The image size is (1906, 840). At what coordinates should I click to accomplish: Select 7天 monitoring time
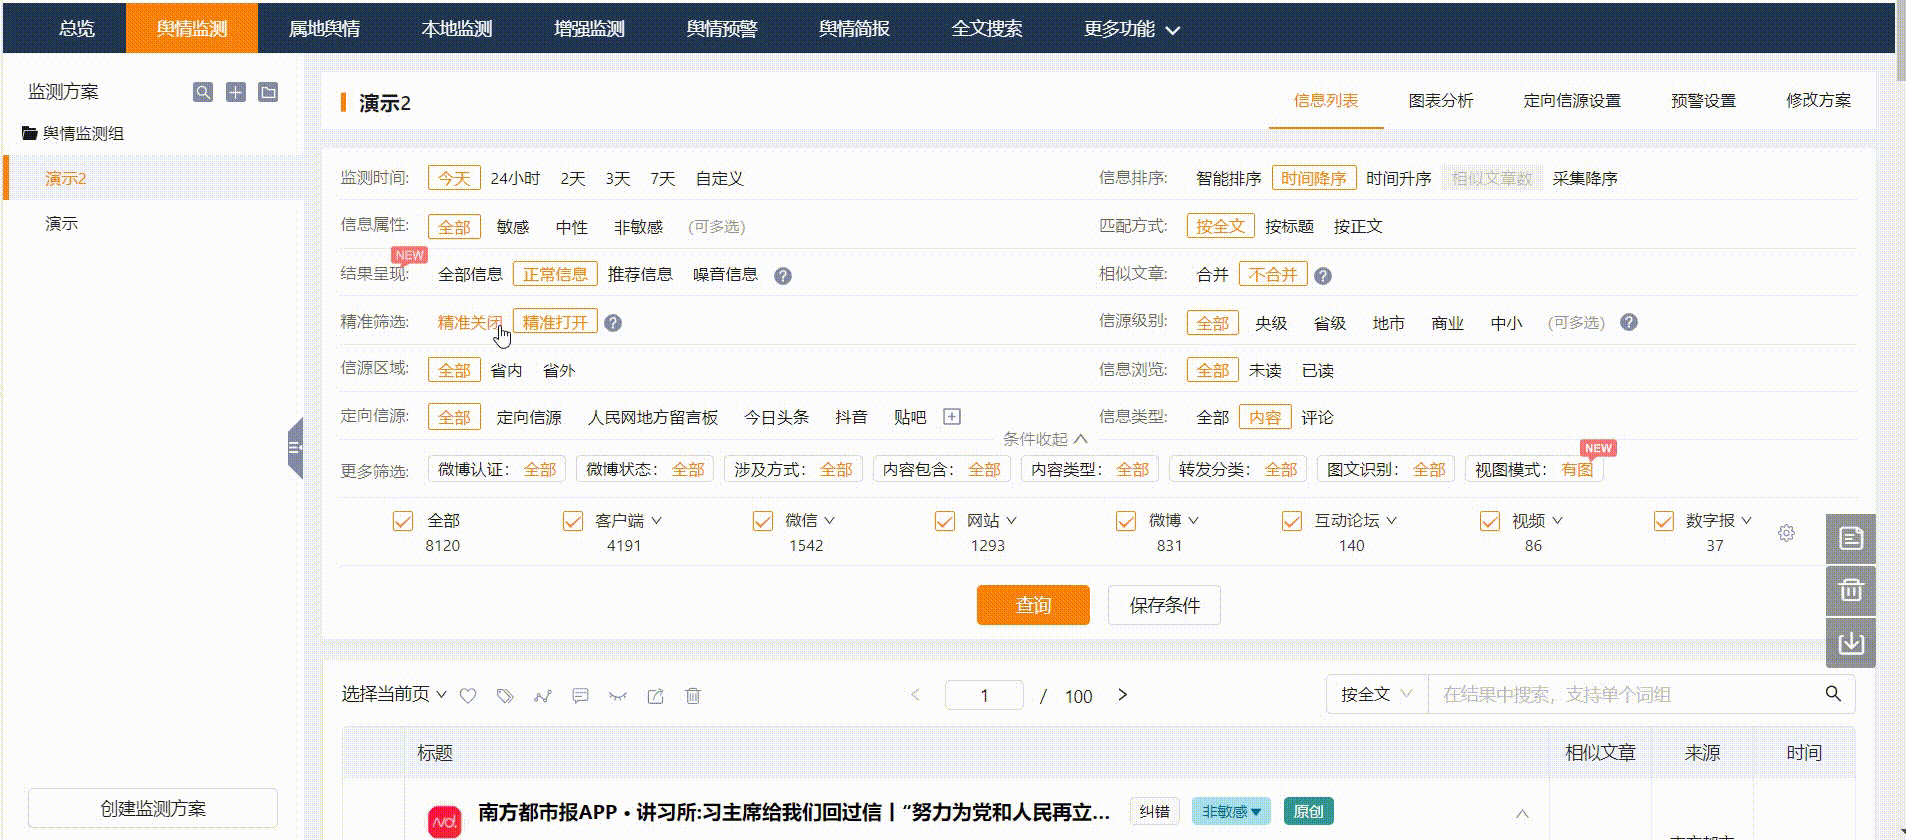pos(663,178)
